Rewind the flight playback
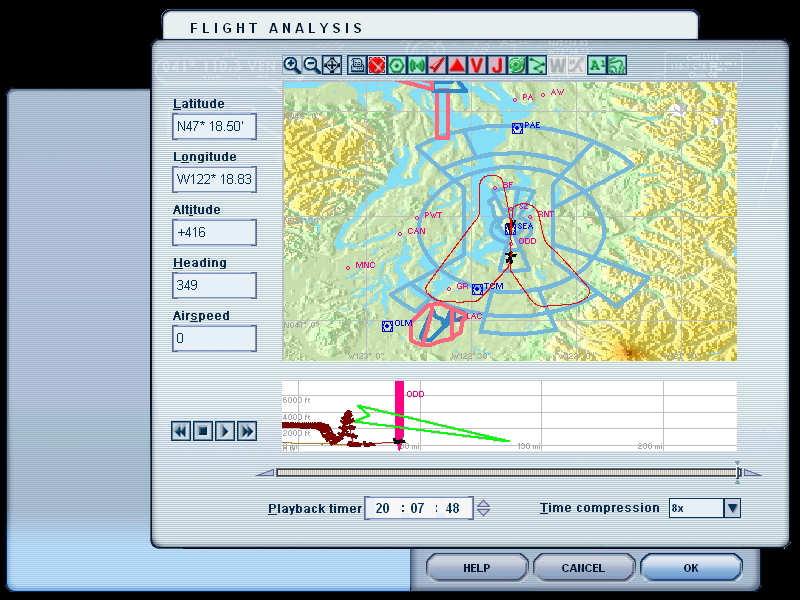This screenshot has height=600, width=800. coord(181,431)
